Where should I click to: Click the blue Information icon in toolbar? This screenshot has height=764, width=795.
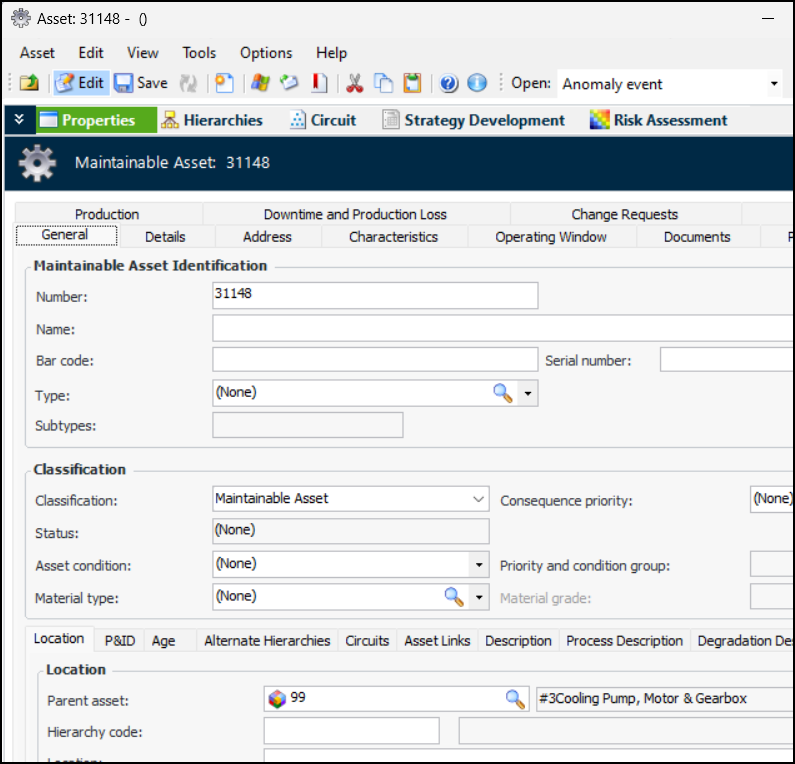pyautogui.click(x=477, y=84)
